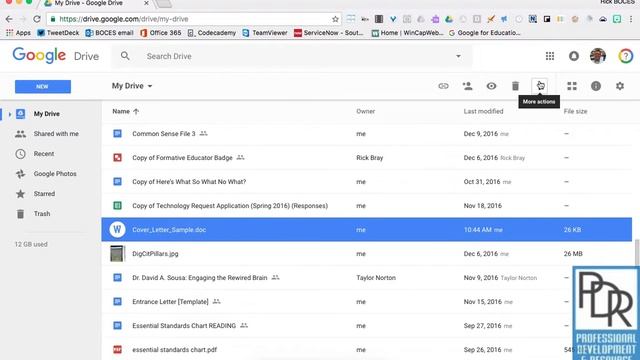Screen dimensions: 640x360
Task: Click 12 GB used storage text
Action: coord(31,244)
